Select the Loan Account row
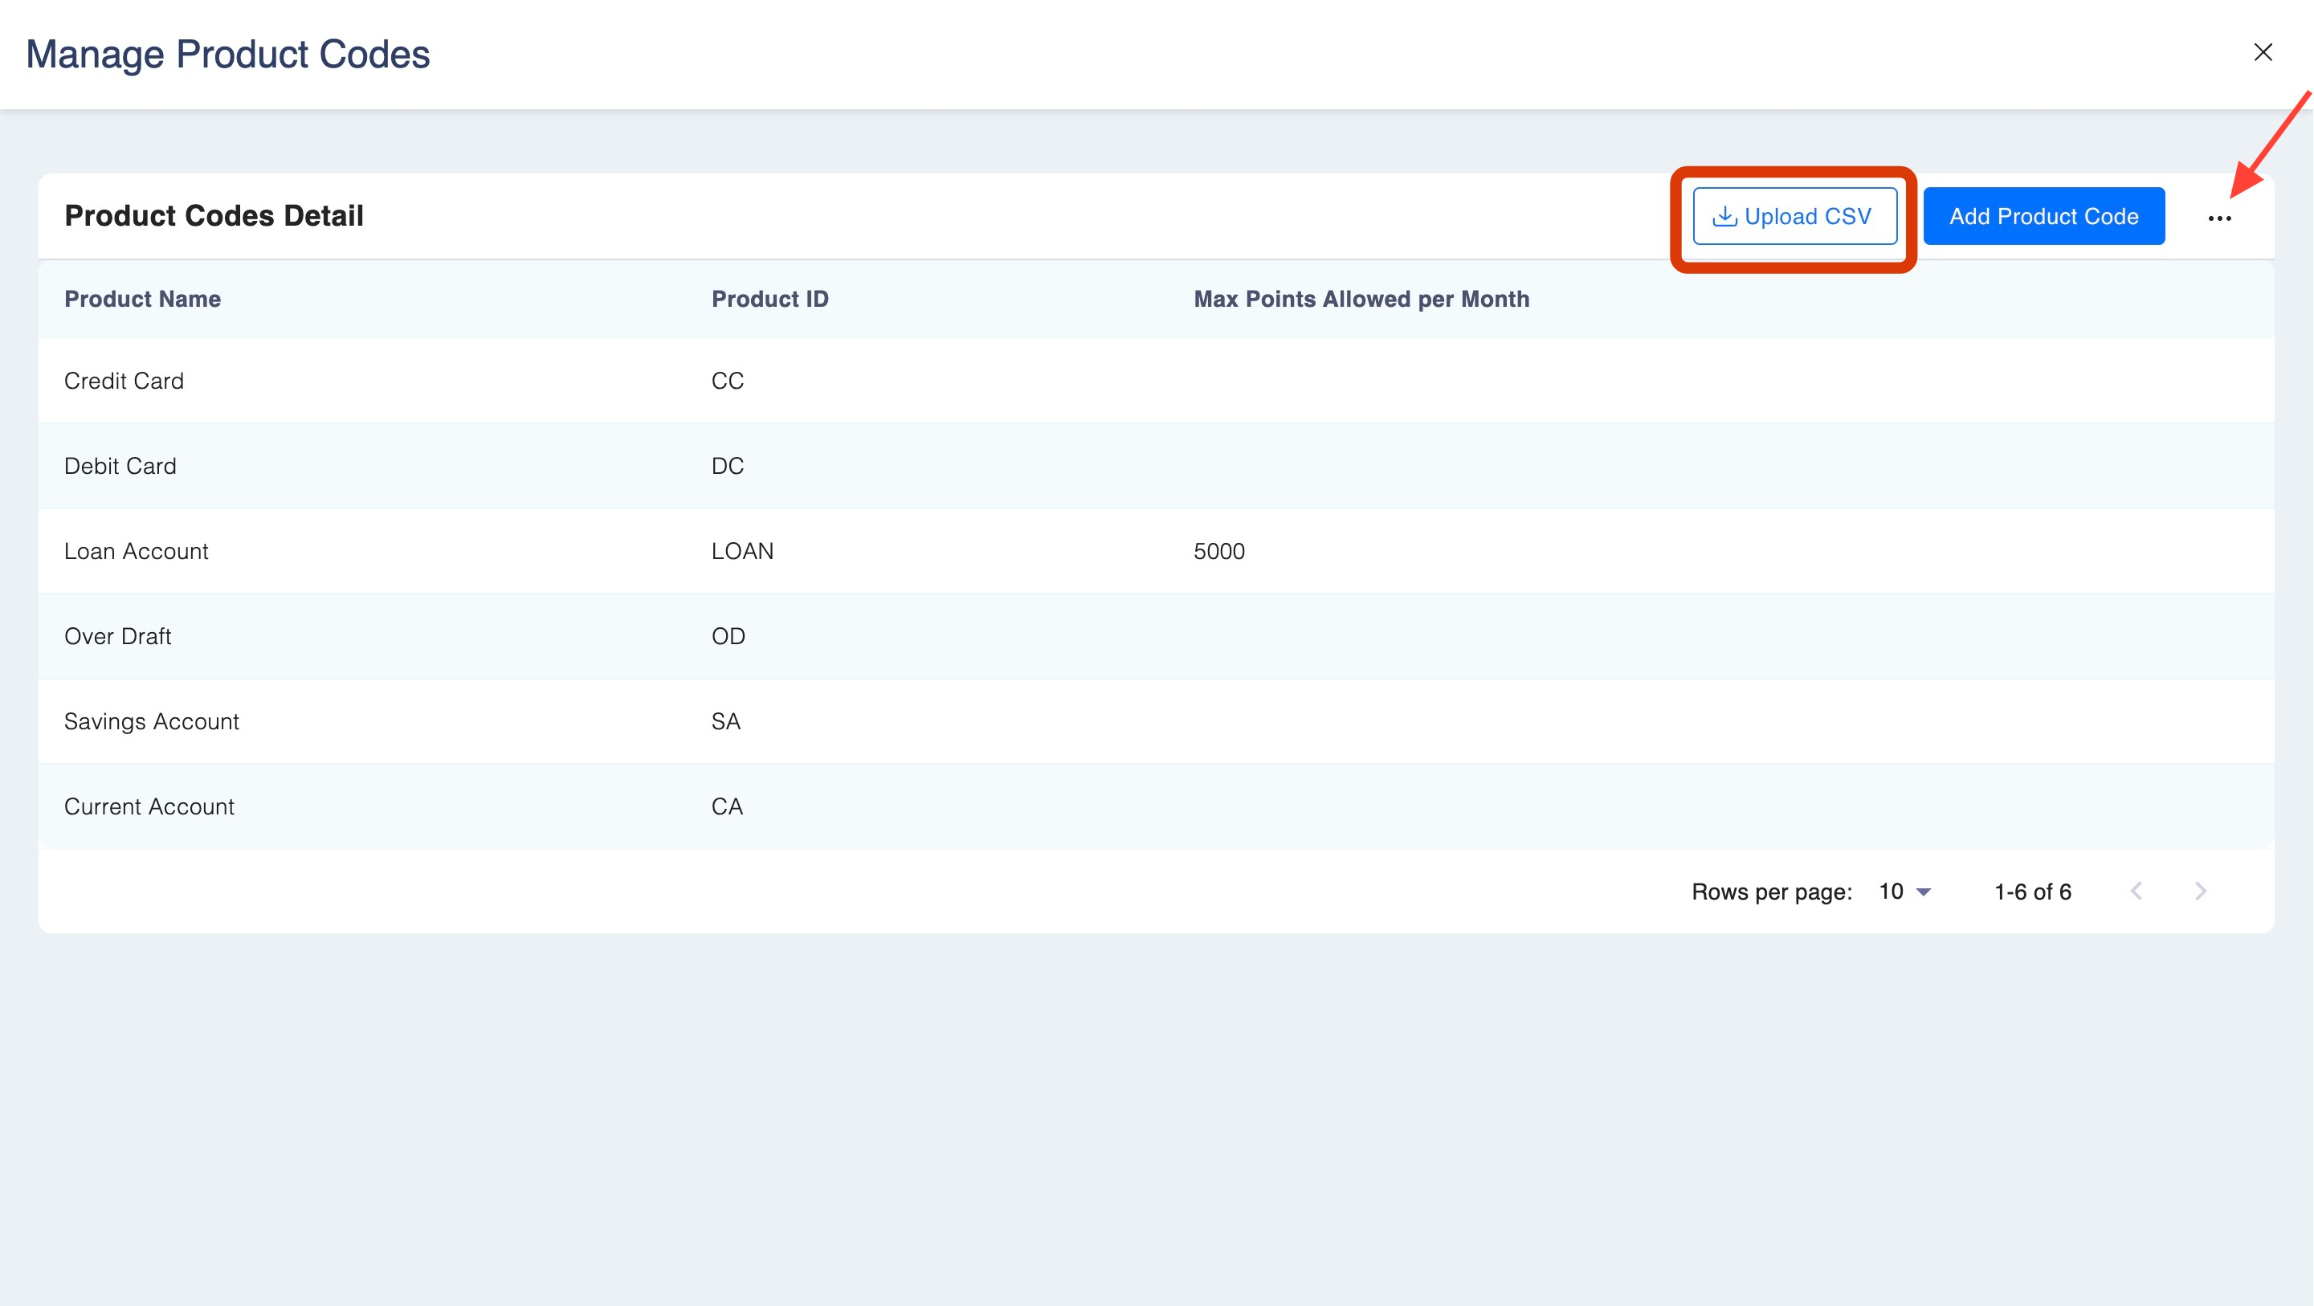The width and height of the screenshot is (2314, 1306). (x=136, y=551)
